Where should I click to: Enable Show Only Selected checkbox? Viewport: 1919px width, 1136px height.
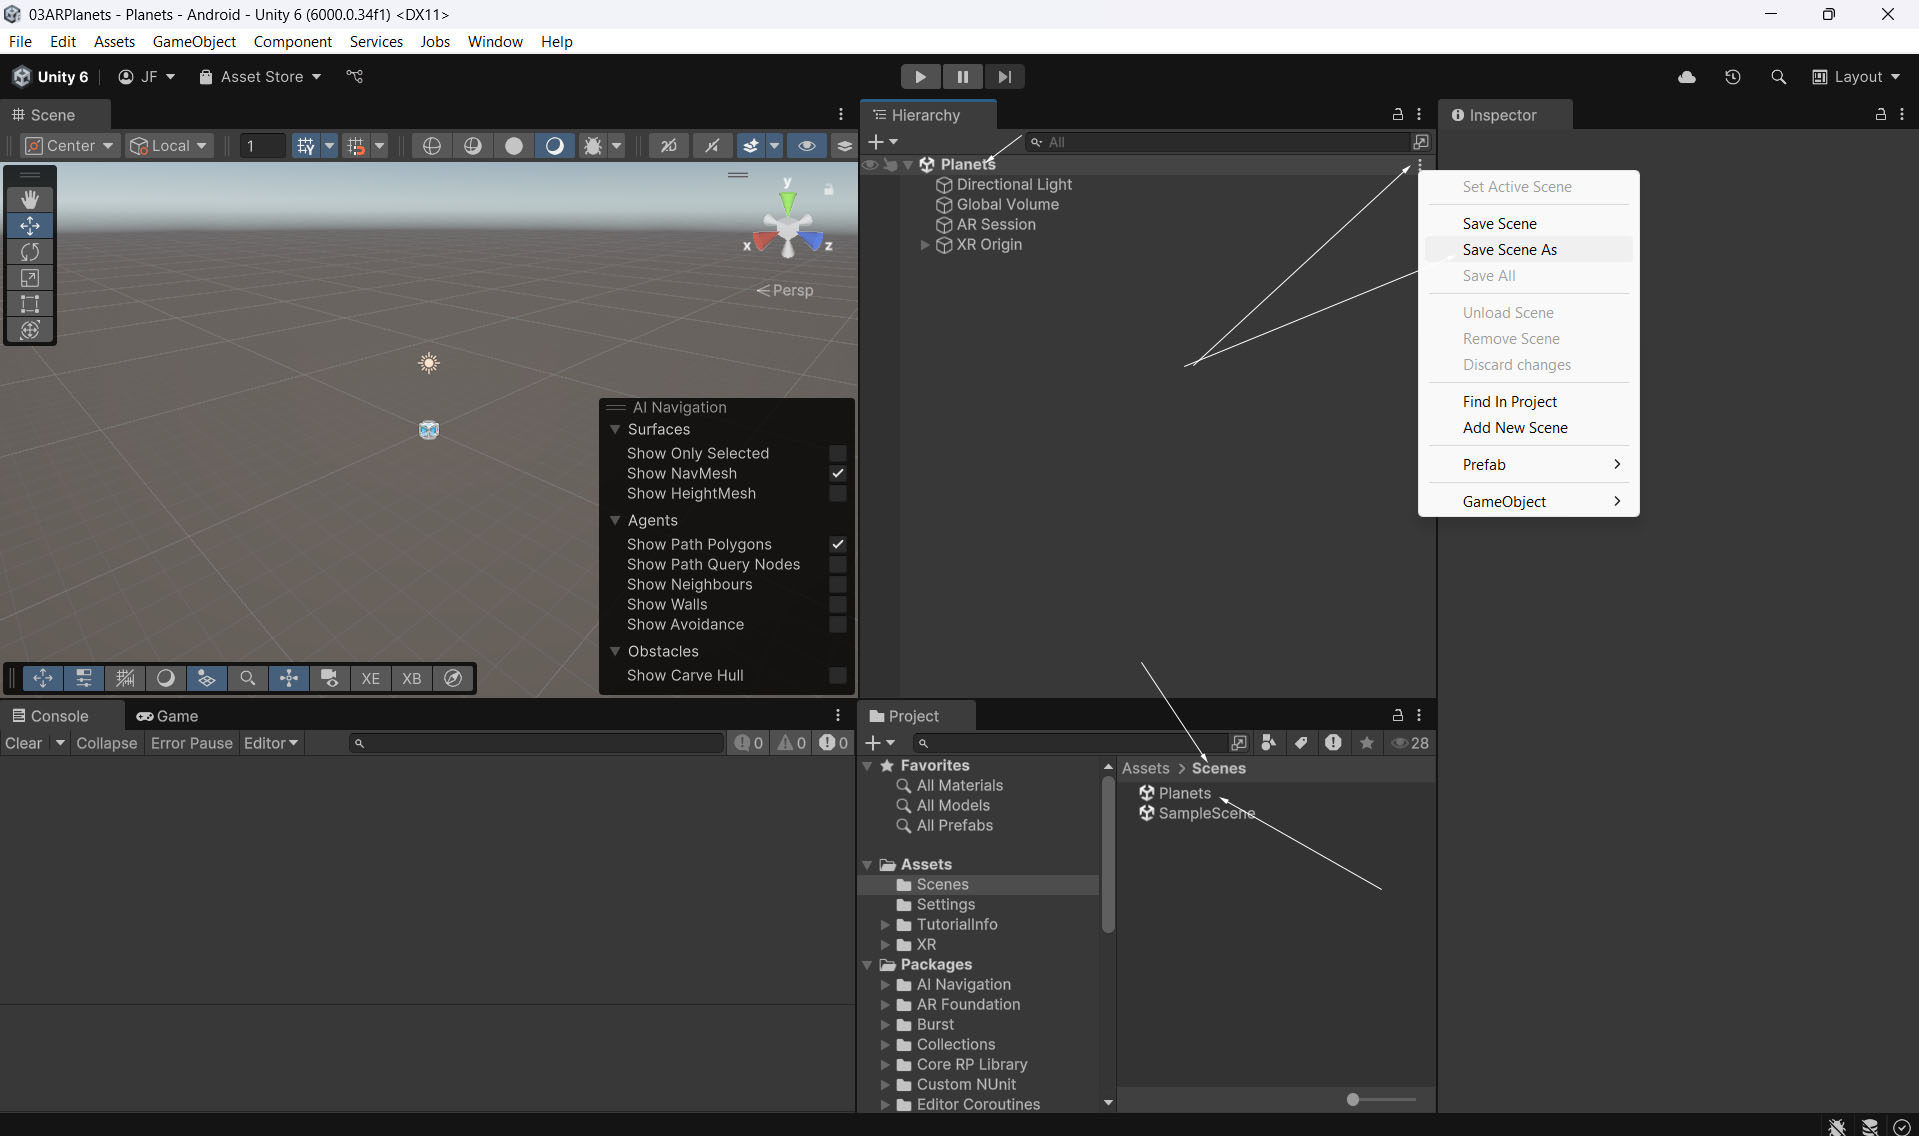coord(837,454)
